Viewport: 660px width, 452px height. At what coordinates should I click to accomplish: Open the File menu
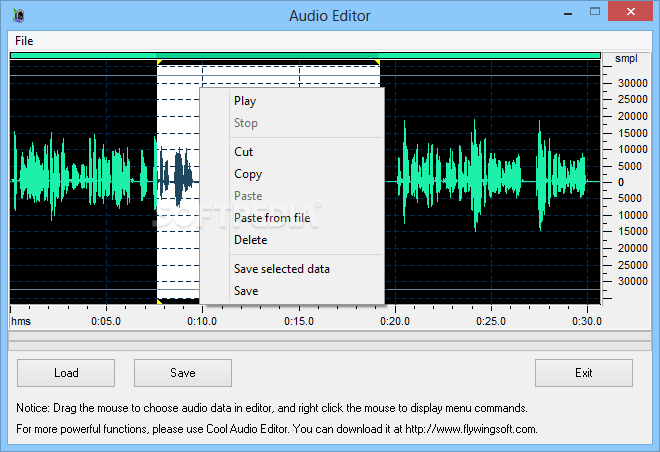coord(24,41)
